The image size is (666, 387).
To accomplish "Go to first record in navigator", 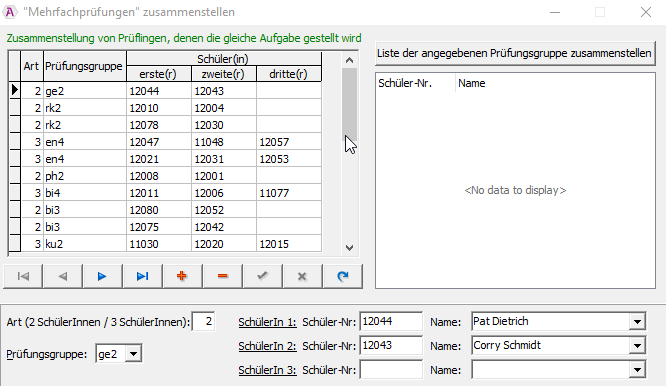I will pyautogui.click(x=23, y=276).
